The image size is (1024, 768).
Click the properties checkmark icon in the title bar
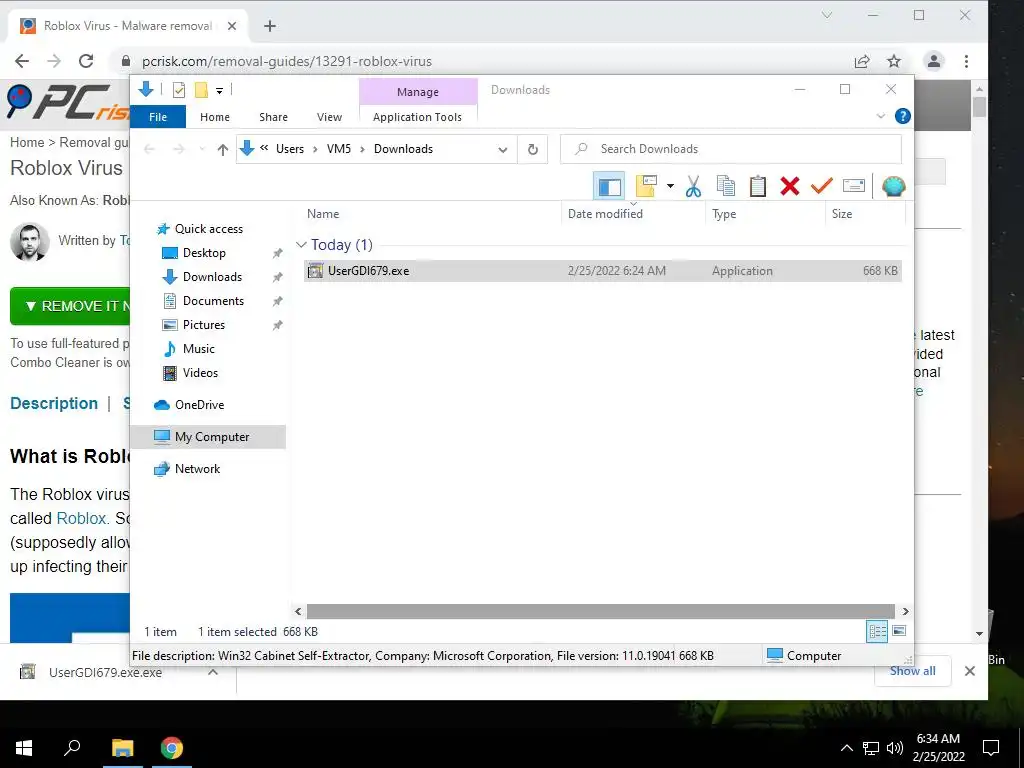click(178, 90)
